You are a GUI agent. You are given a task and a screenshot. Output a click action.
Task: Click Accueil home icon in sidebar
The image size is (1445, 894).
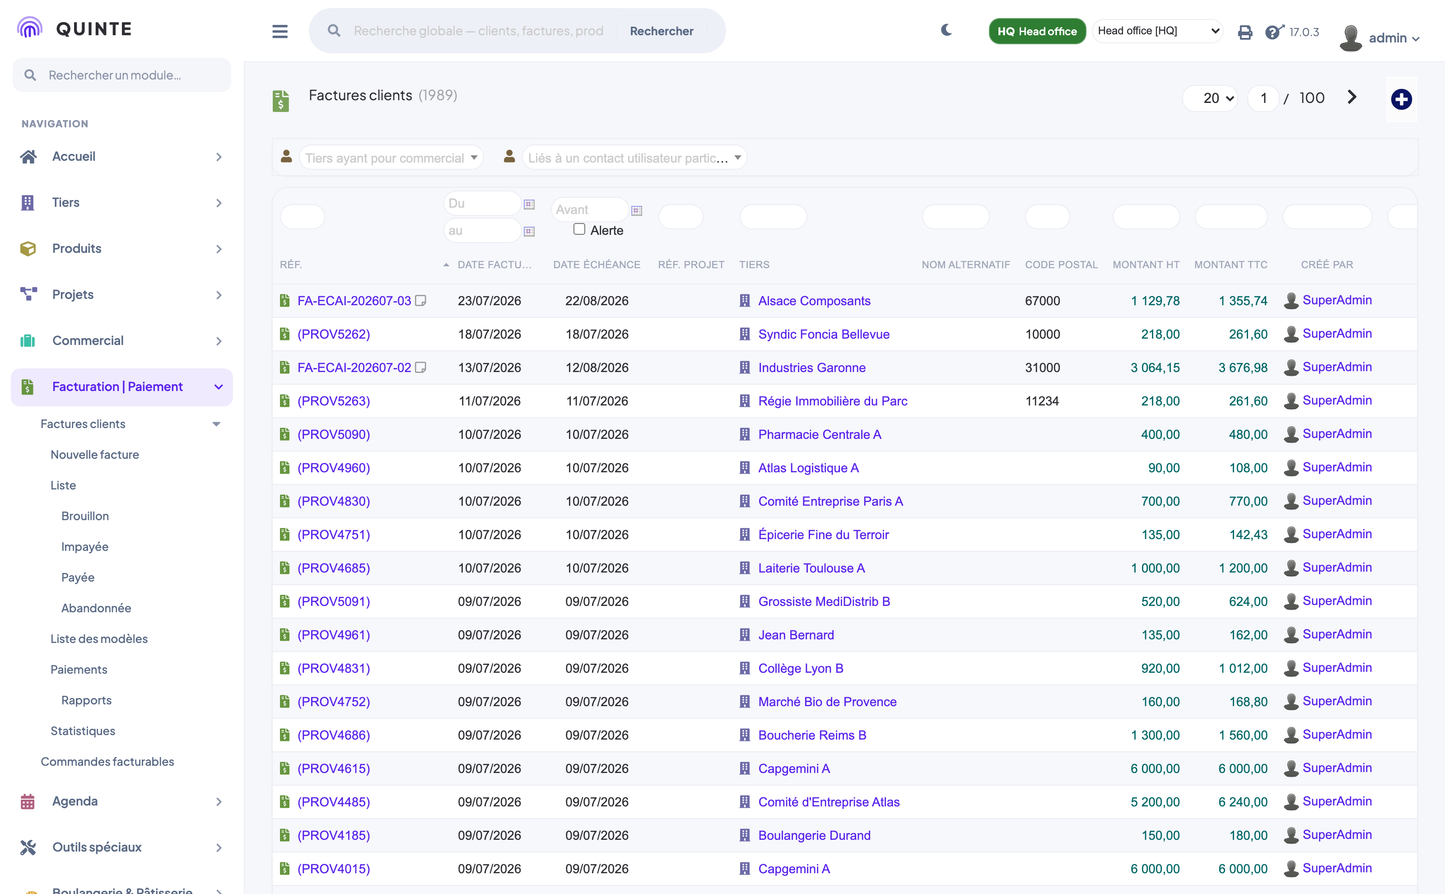28,156
